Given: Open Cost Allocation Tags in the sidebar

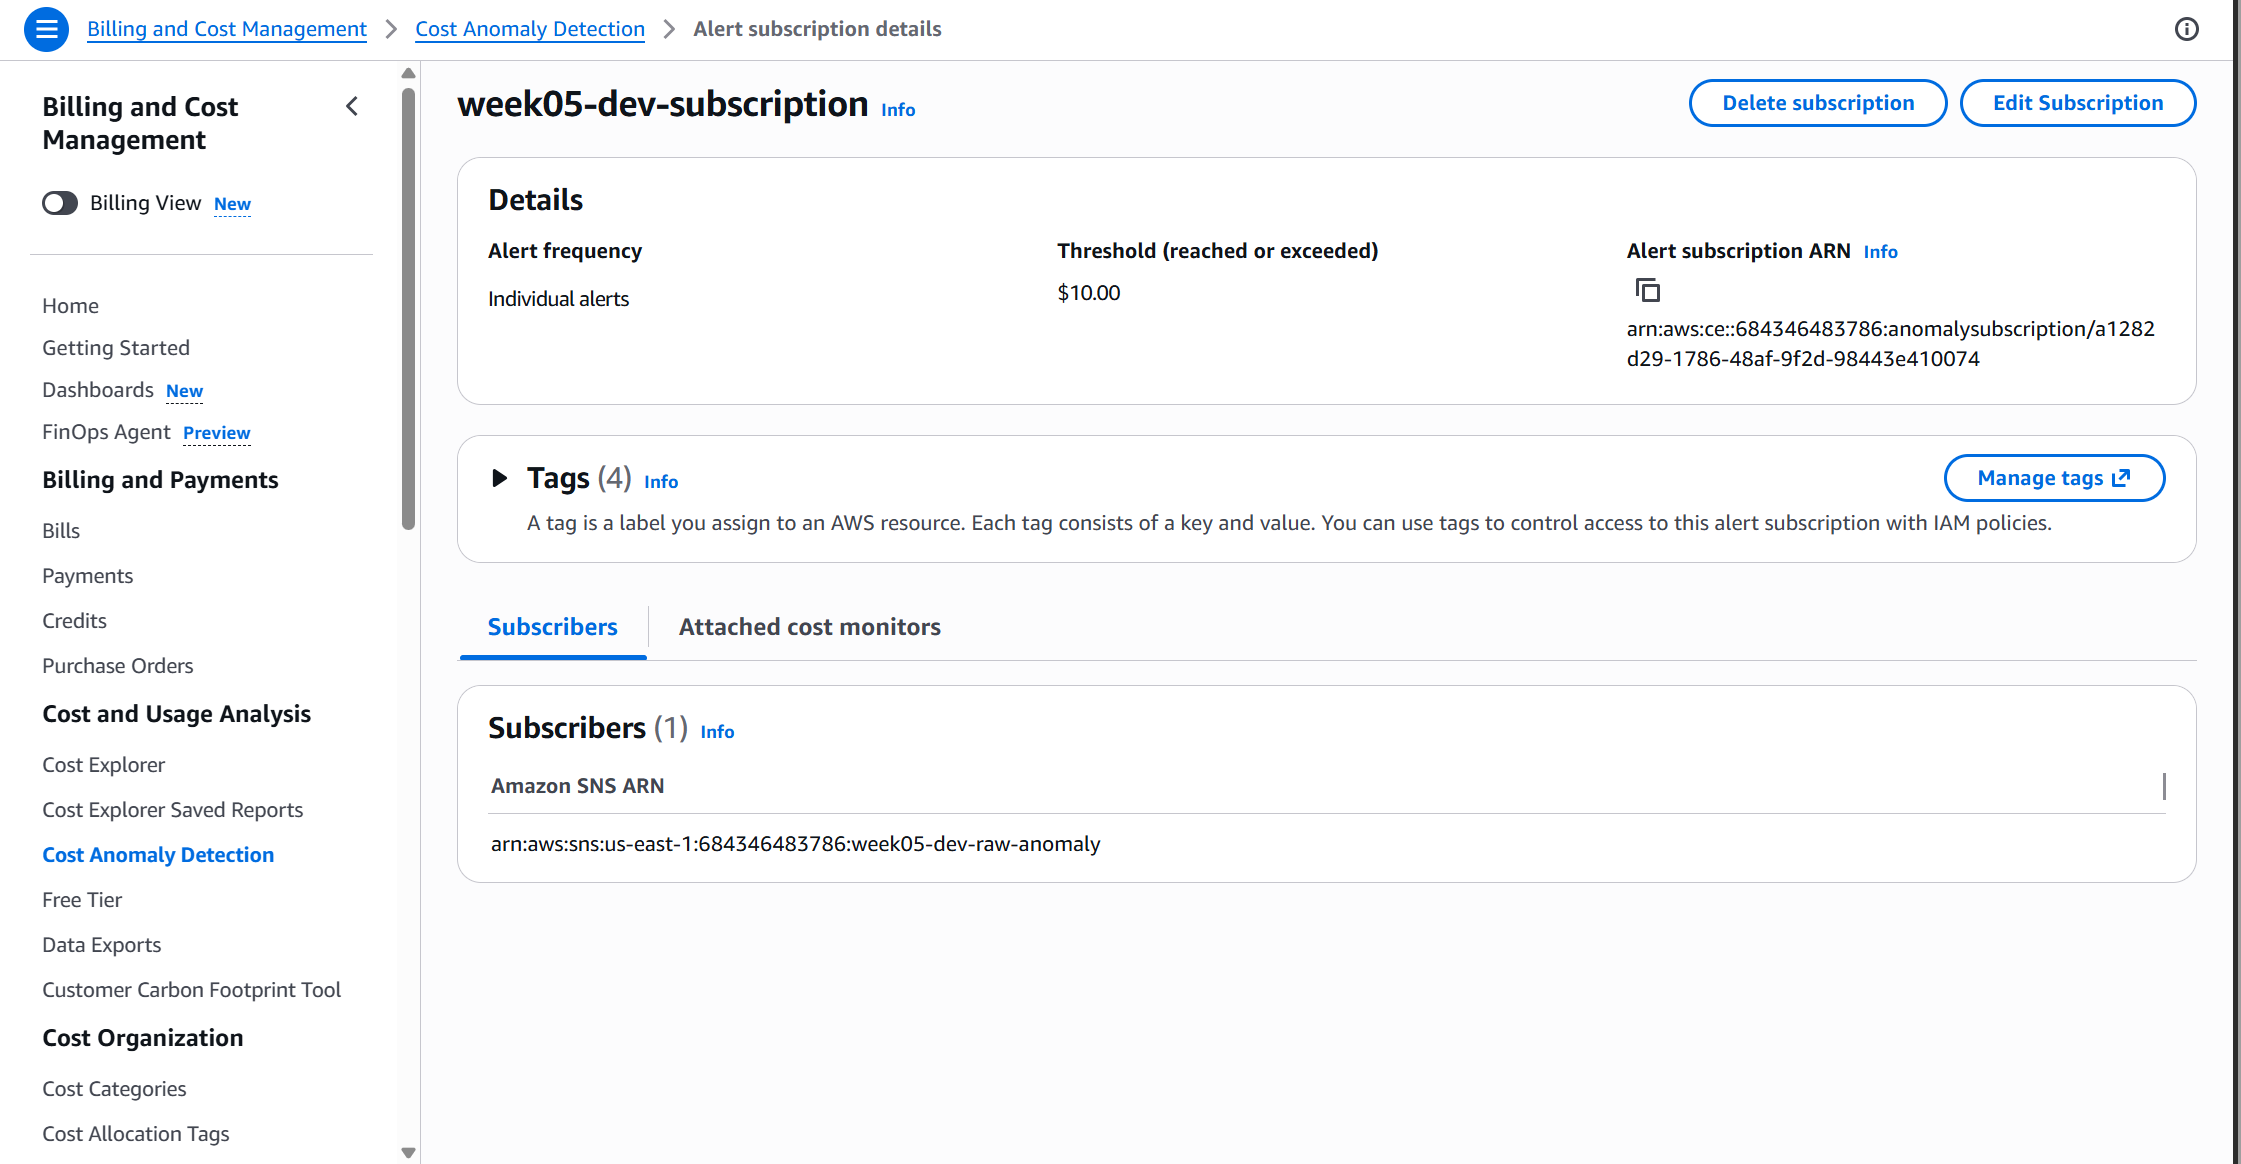Looking at the screenshot, I should pyautogui.click(x=136, y=1134).
